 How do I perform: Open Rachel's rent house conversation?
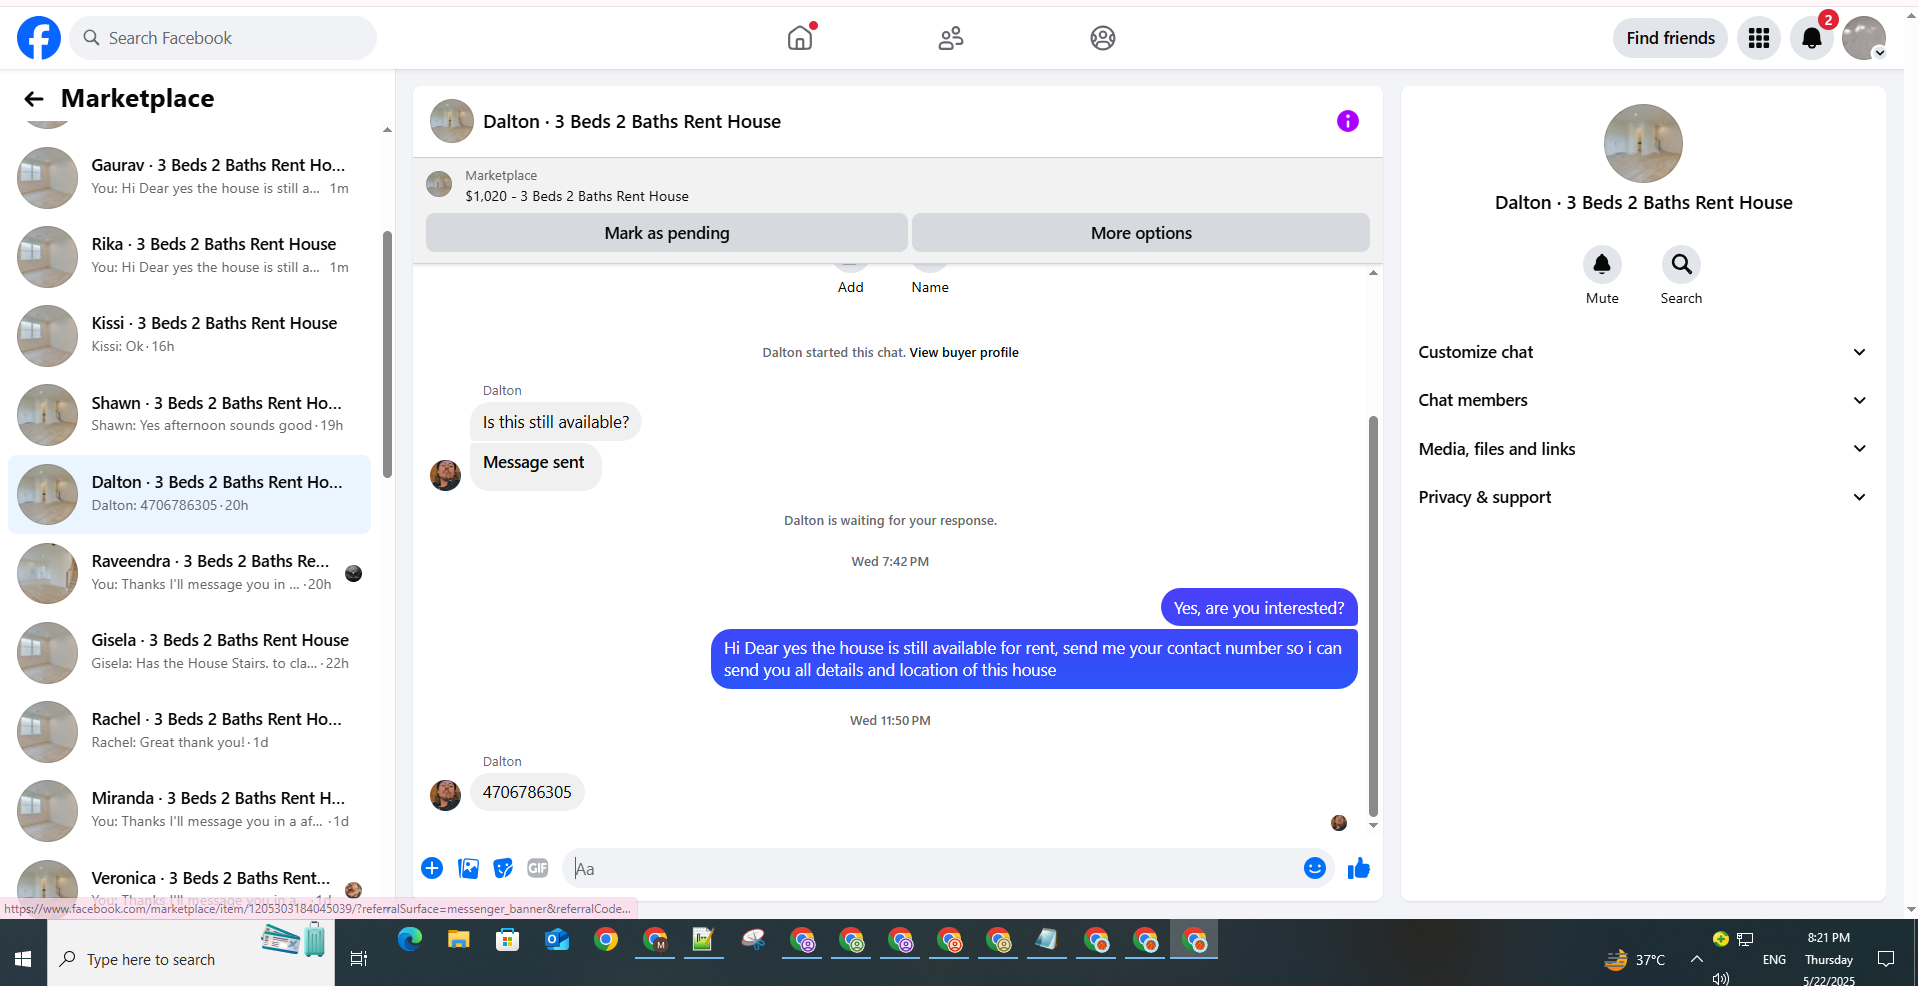coord(190,731)
